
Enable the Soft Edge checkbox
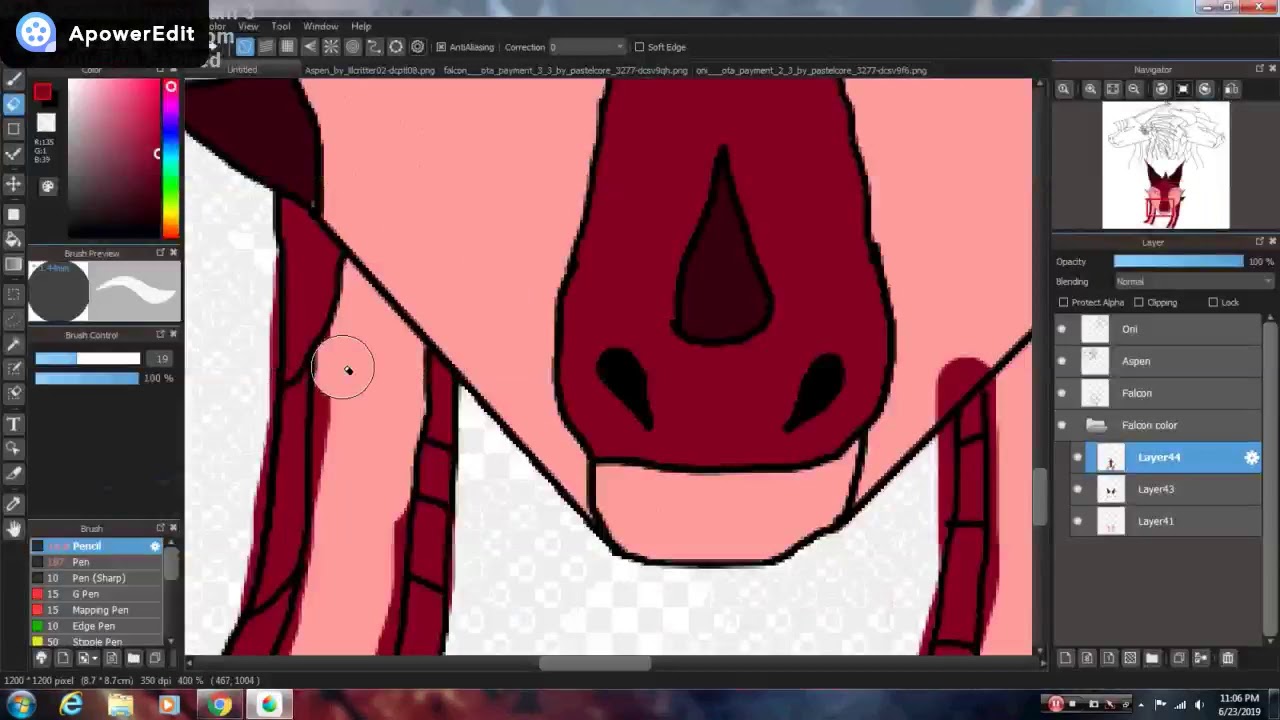[x=639, y=47]
